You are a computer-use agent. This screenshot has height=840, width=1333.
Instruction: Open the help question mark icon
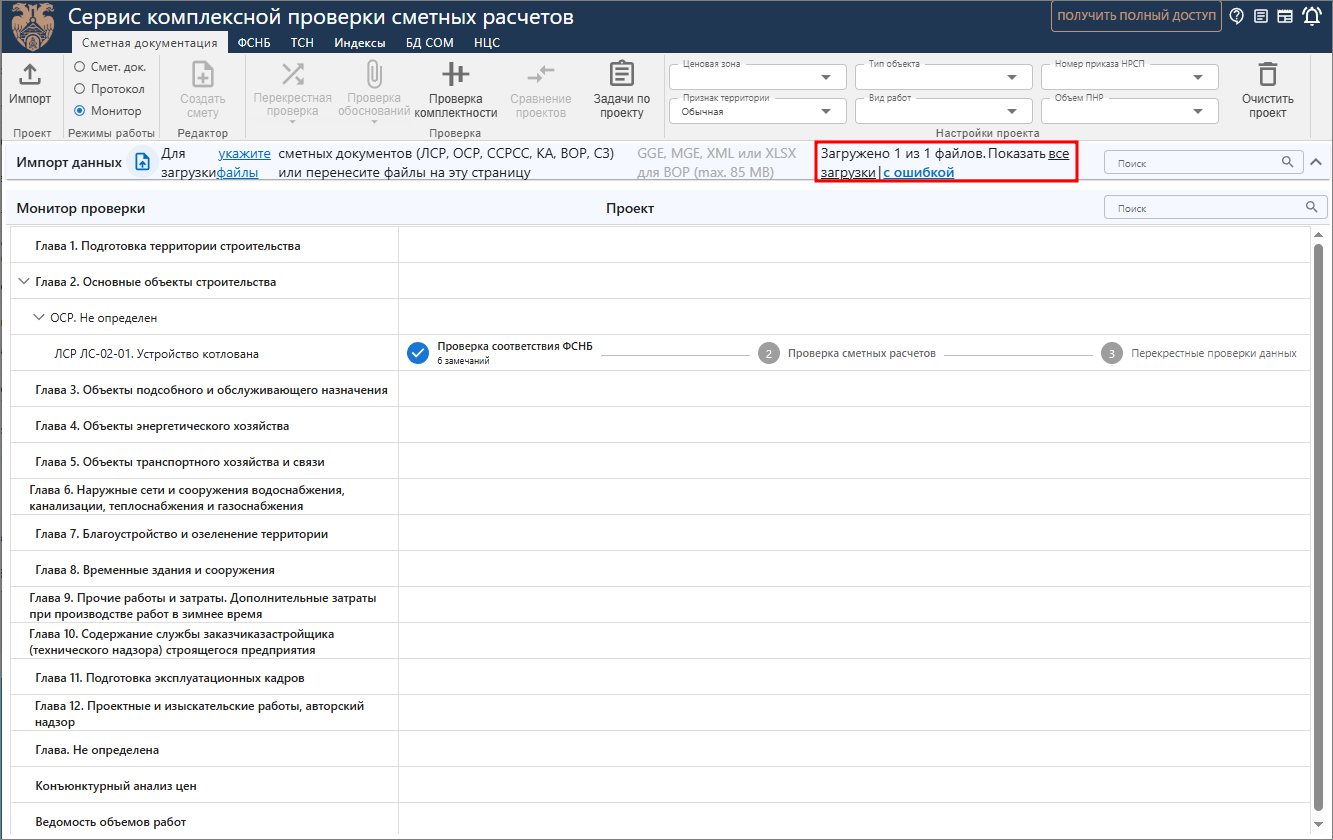point(1237,16)
